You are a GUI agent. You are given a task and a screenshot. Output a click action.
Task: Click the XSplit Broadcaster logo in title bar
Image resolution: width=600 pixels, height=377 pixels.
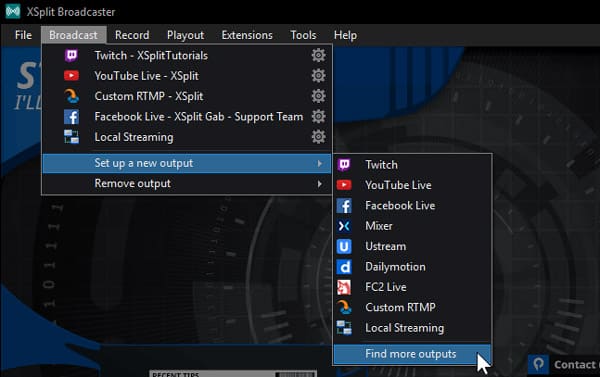click(13, 11)
